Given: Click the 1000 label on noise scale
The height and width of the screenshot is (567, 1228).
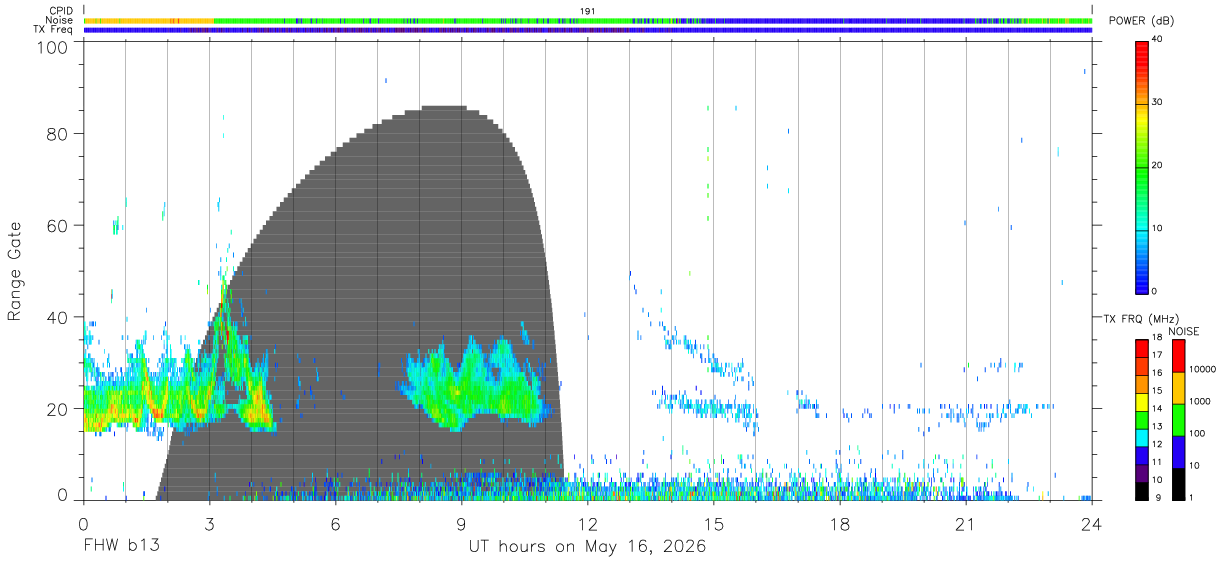Looking at the screenshot, I should click(x=1199, y=401).
